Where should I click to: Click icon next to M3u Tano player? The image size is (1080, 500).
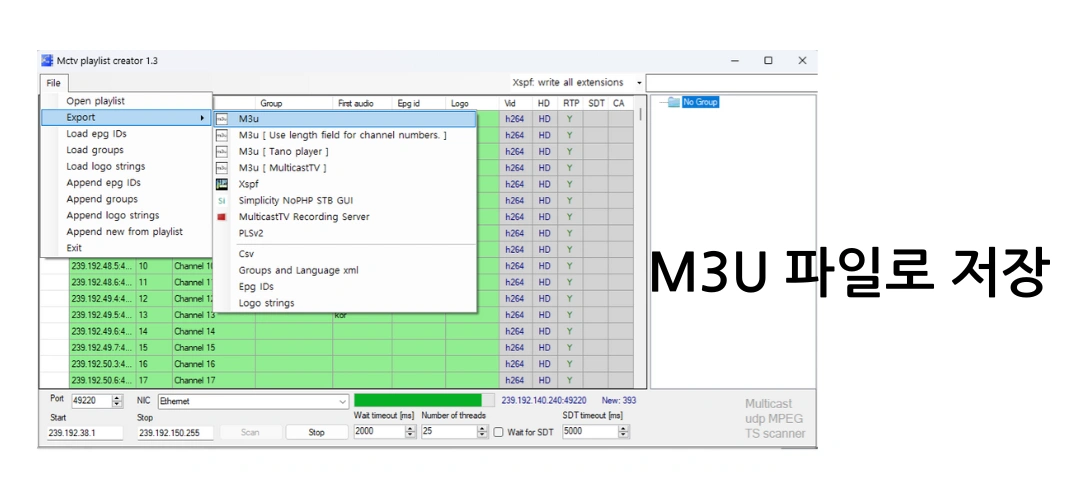coord(222,152)
